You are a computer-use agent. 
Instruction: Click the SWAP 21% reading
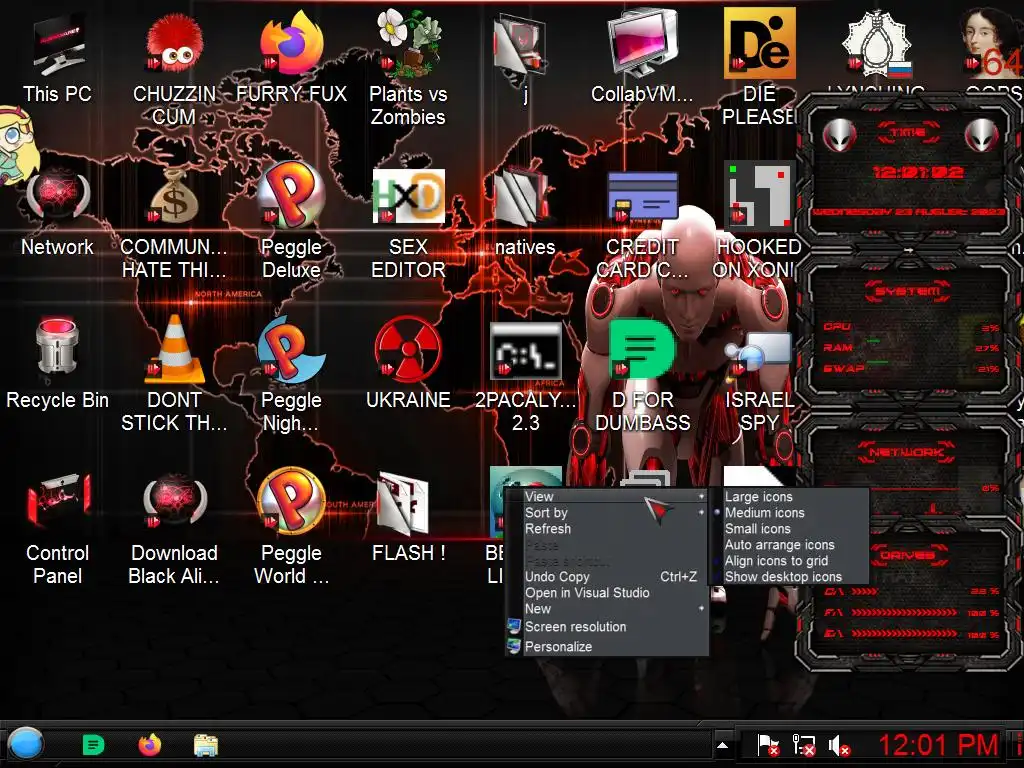988,369
